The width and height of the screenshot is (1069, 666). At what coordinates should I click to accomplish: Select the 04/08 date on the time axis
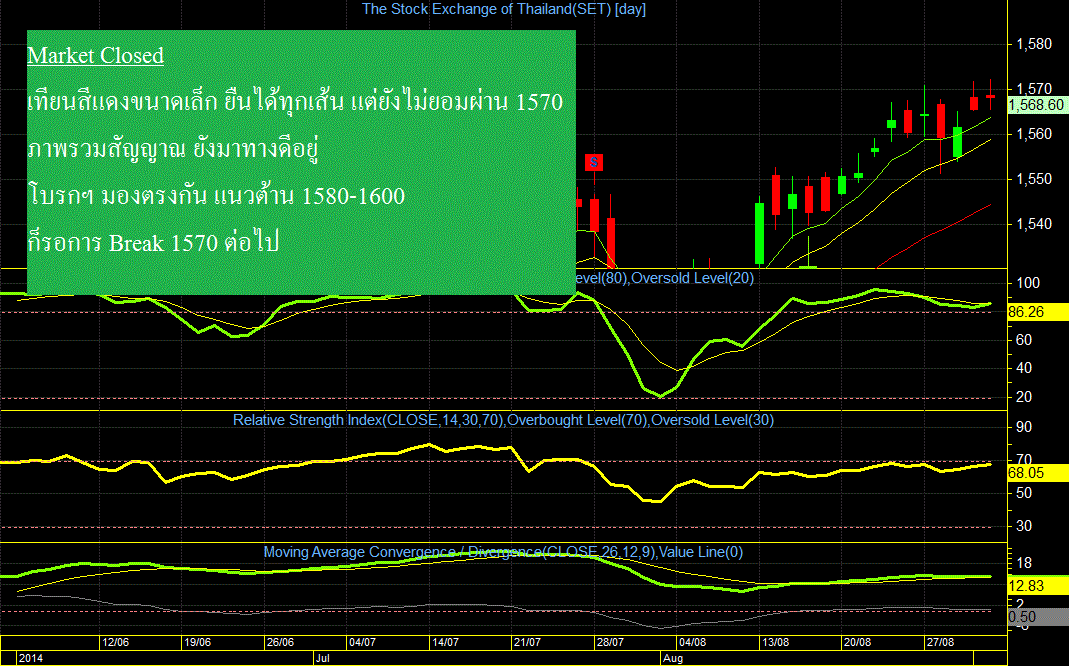point(693,642)
